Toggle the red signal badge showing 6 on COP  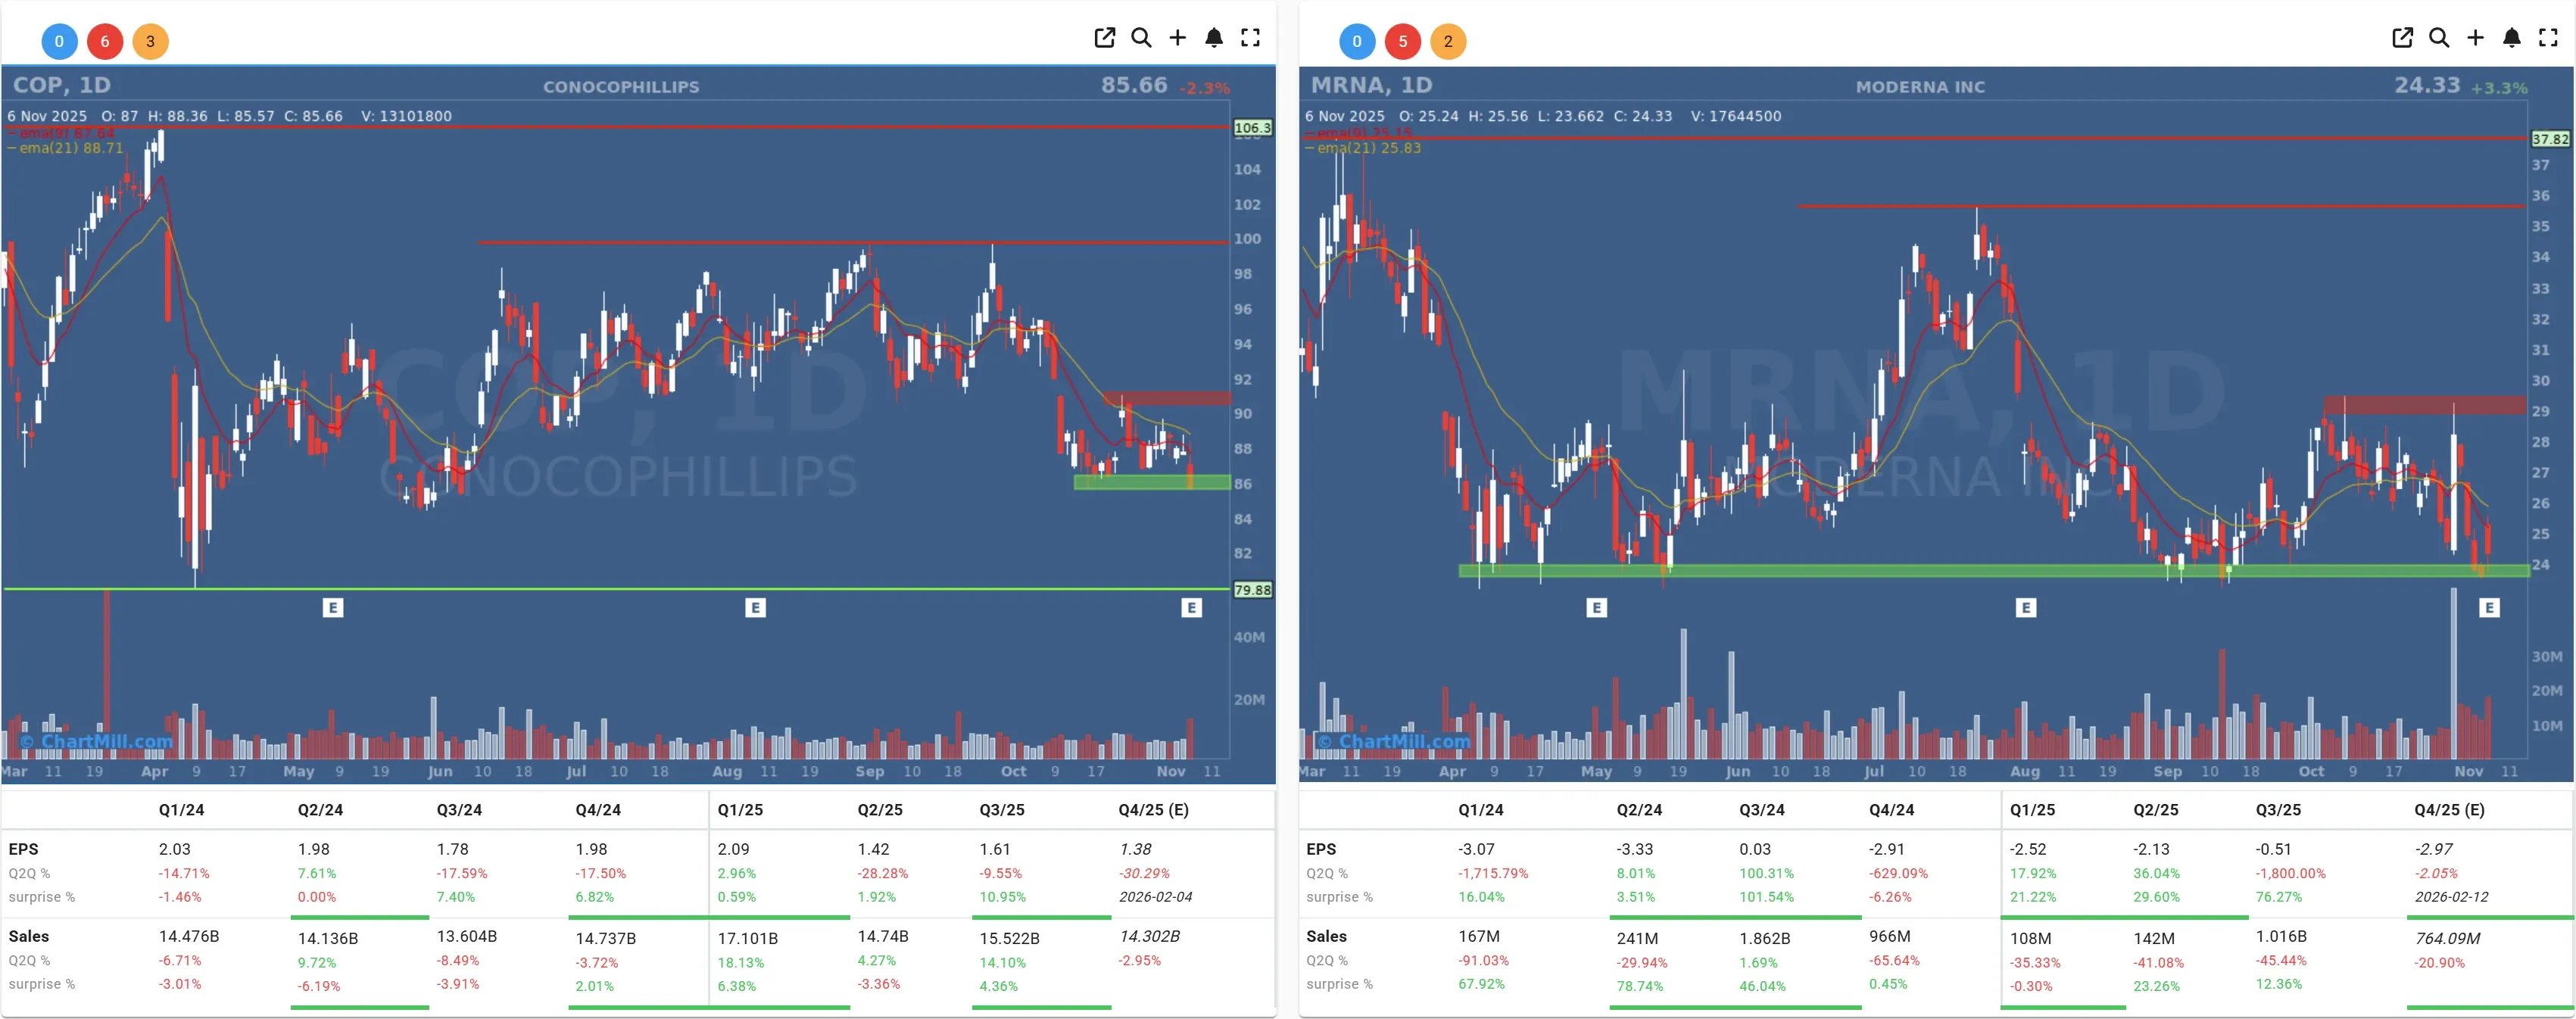click(105, 41)
